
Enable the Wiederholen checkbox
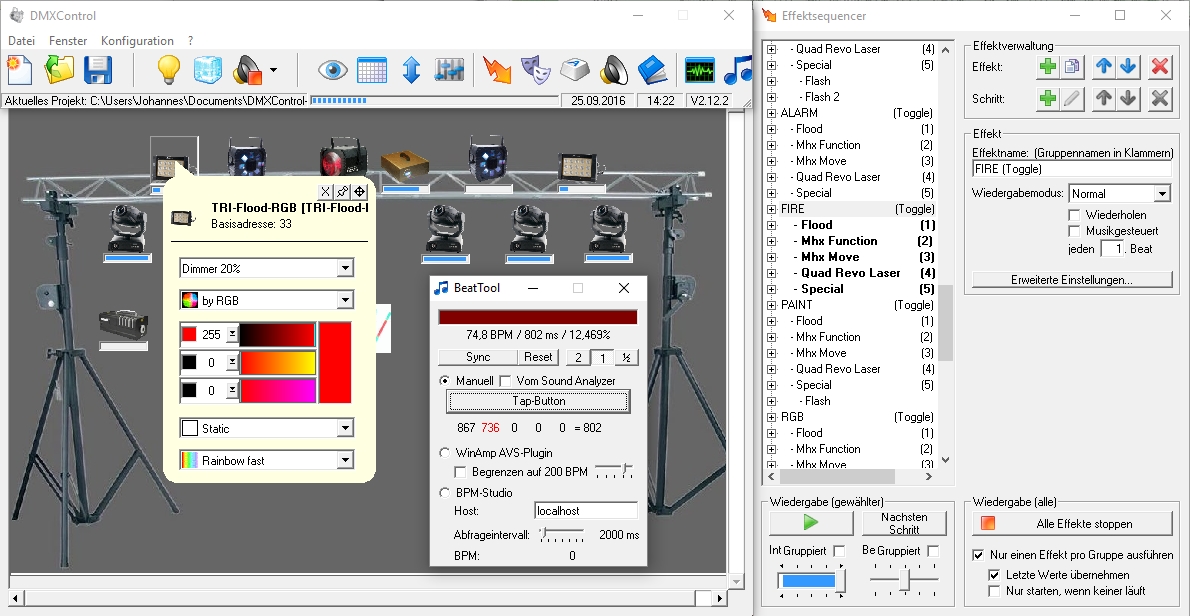coord(1075,215)
